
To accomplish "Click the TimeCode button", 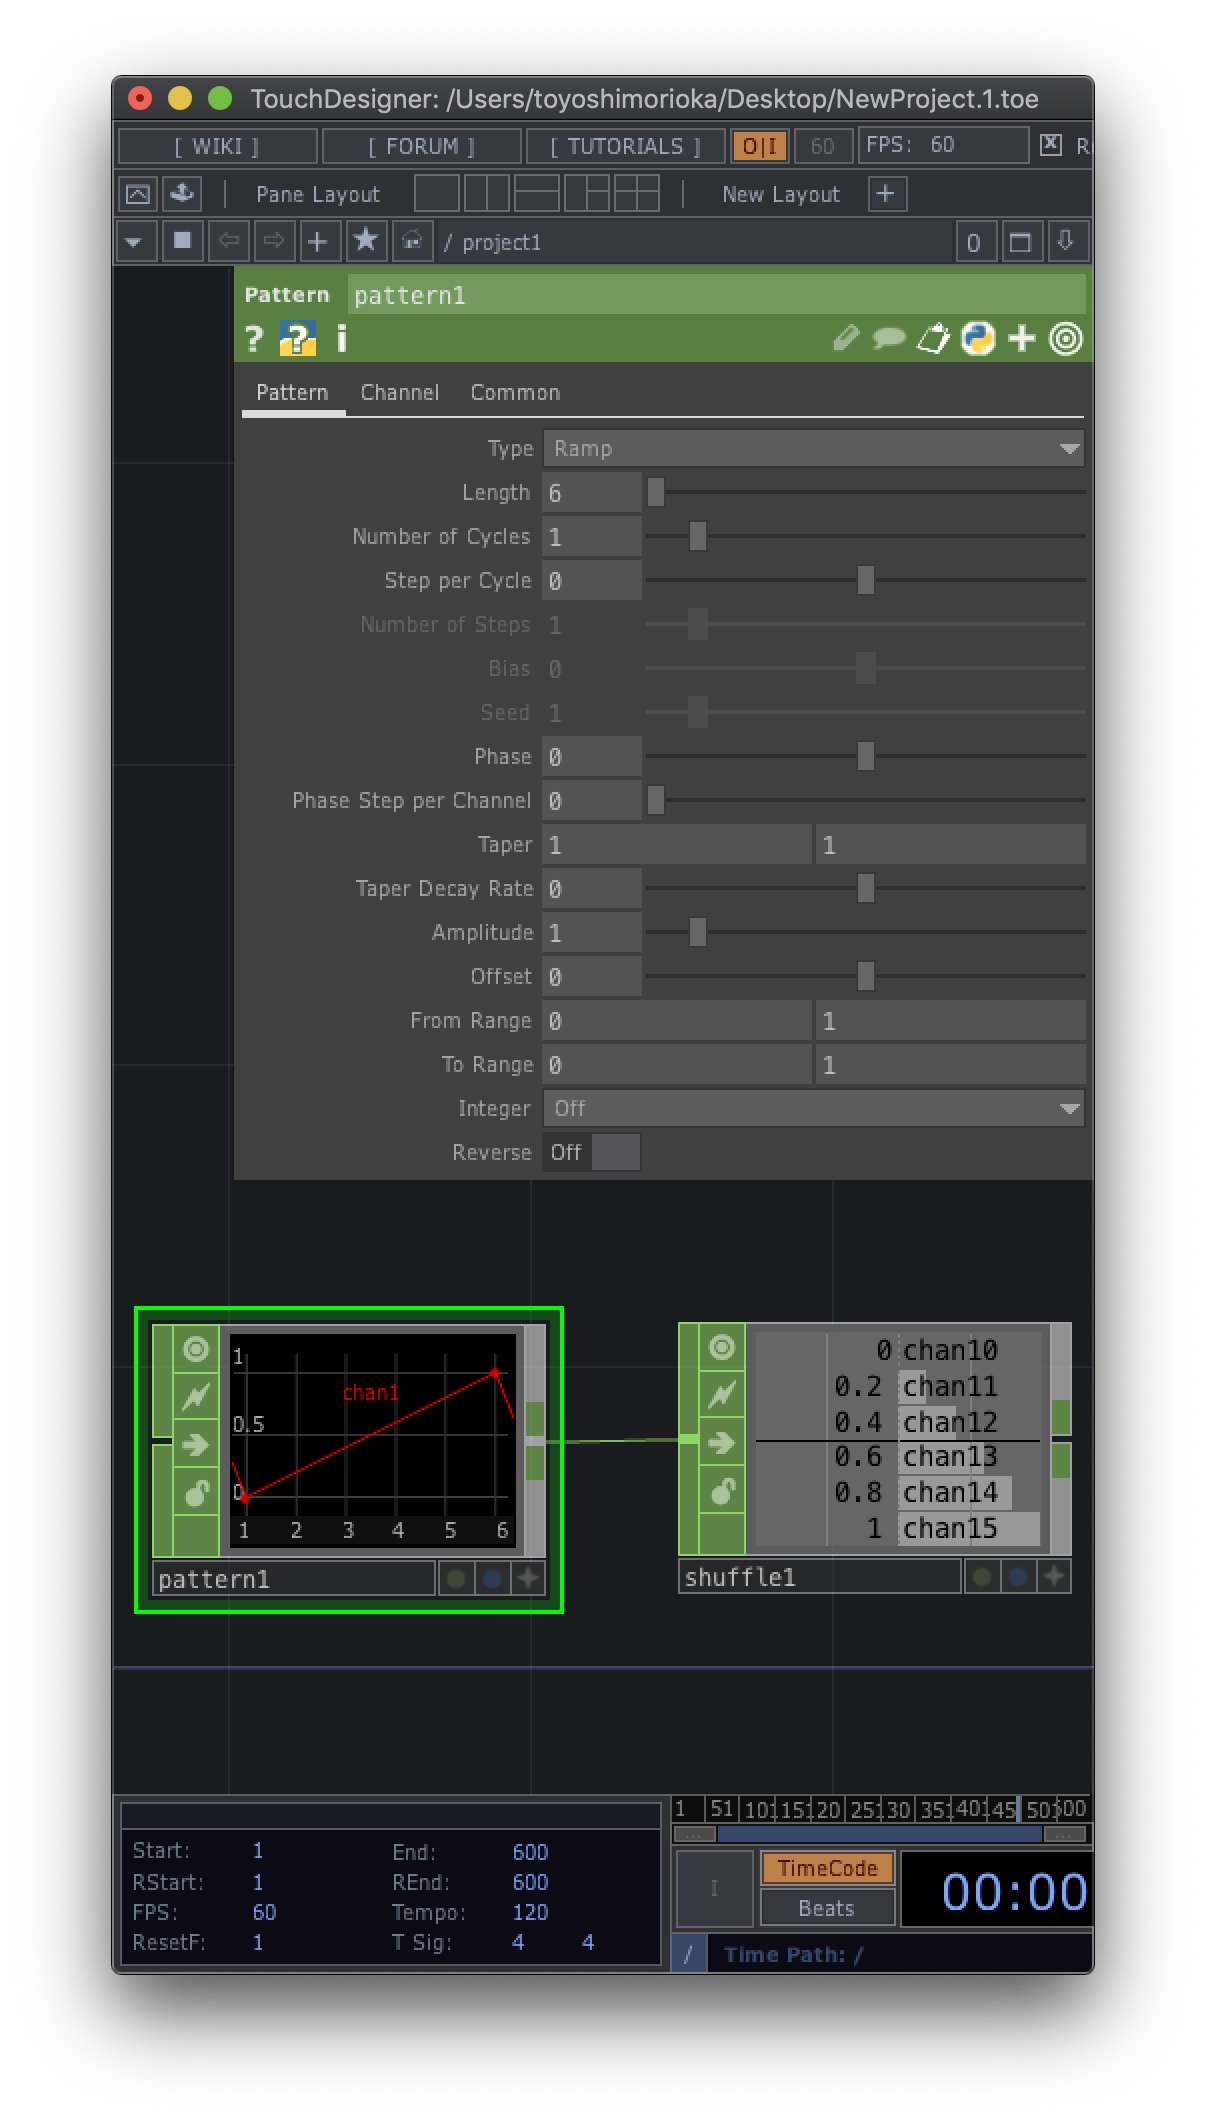I will point(827,1868).
